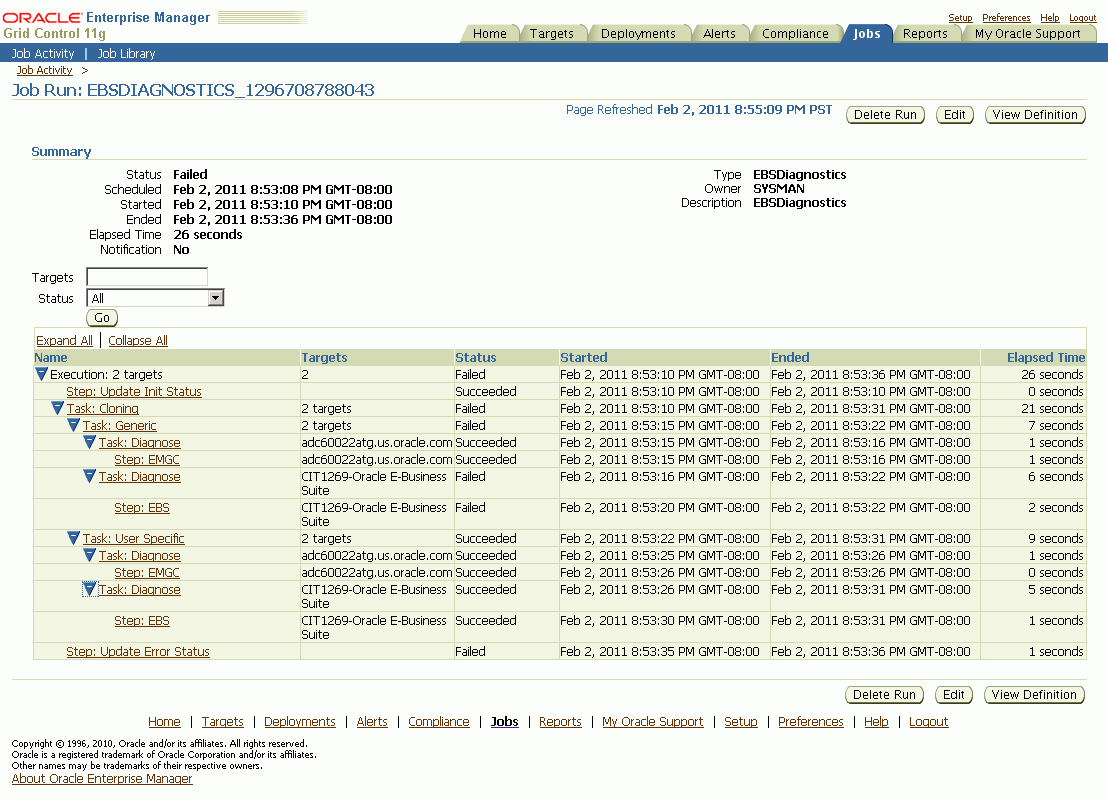Click the footer Setup link
This screenshot has height=799, width=1108.
(x=741, y=721)
